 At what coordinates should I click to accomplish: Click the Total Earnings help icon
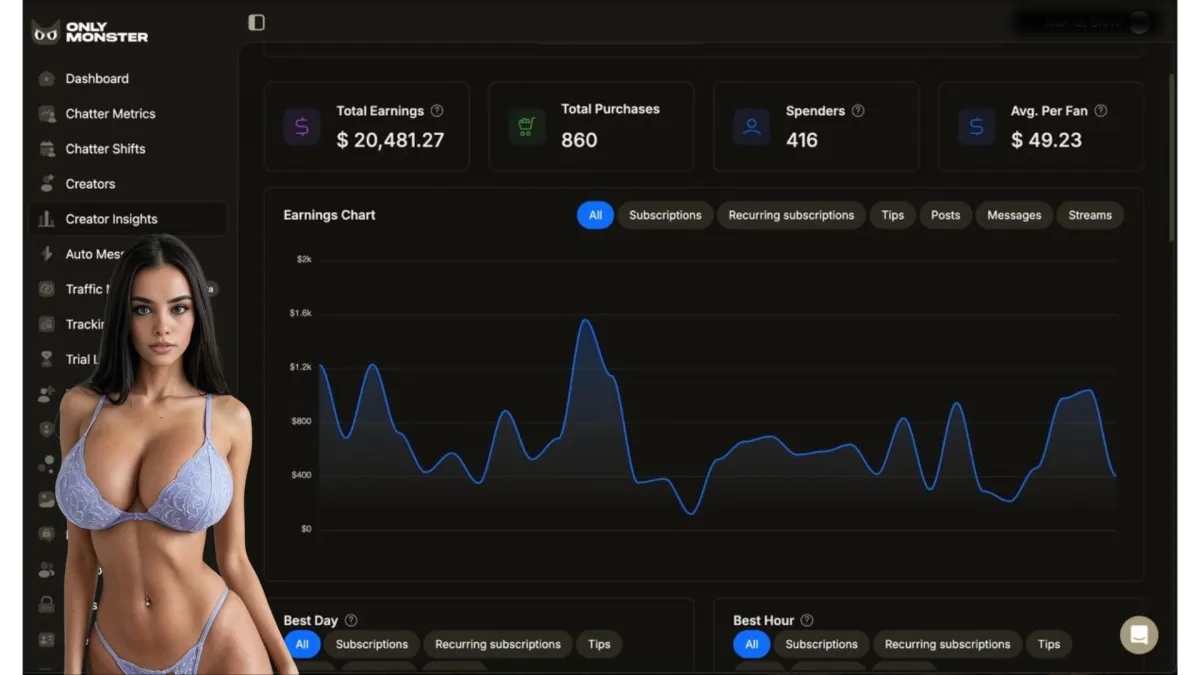point(437,111)
